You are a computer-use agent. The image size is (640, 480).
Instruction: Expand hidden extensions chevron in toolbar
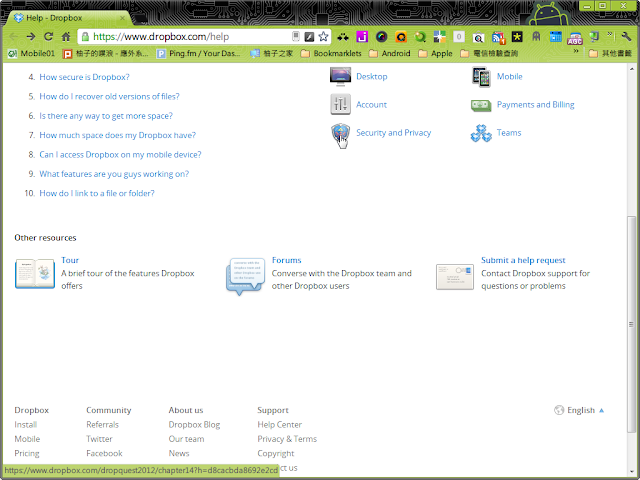point(610,35)
